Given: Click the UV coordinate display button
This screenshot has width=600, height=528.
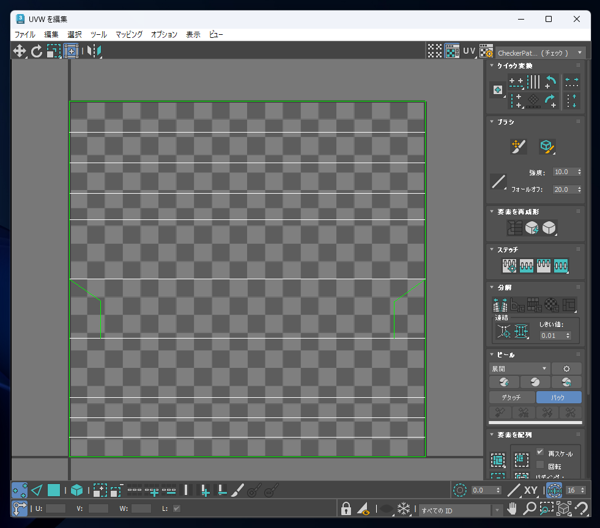Looking at the screenshot, I should 469,51.
